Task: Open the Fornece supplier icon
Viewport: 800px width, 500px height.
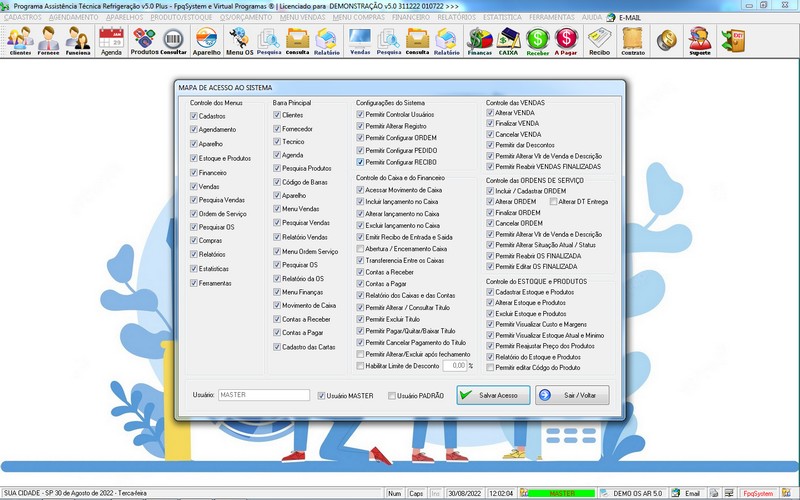Action: pos(48,41)
